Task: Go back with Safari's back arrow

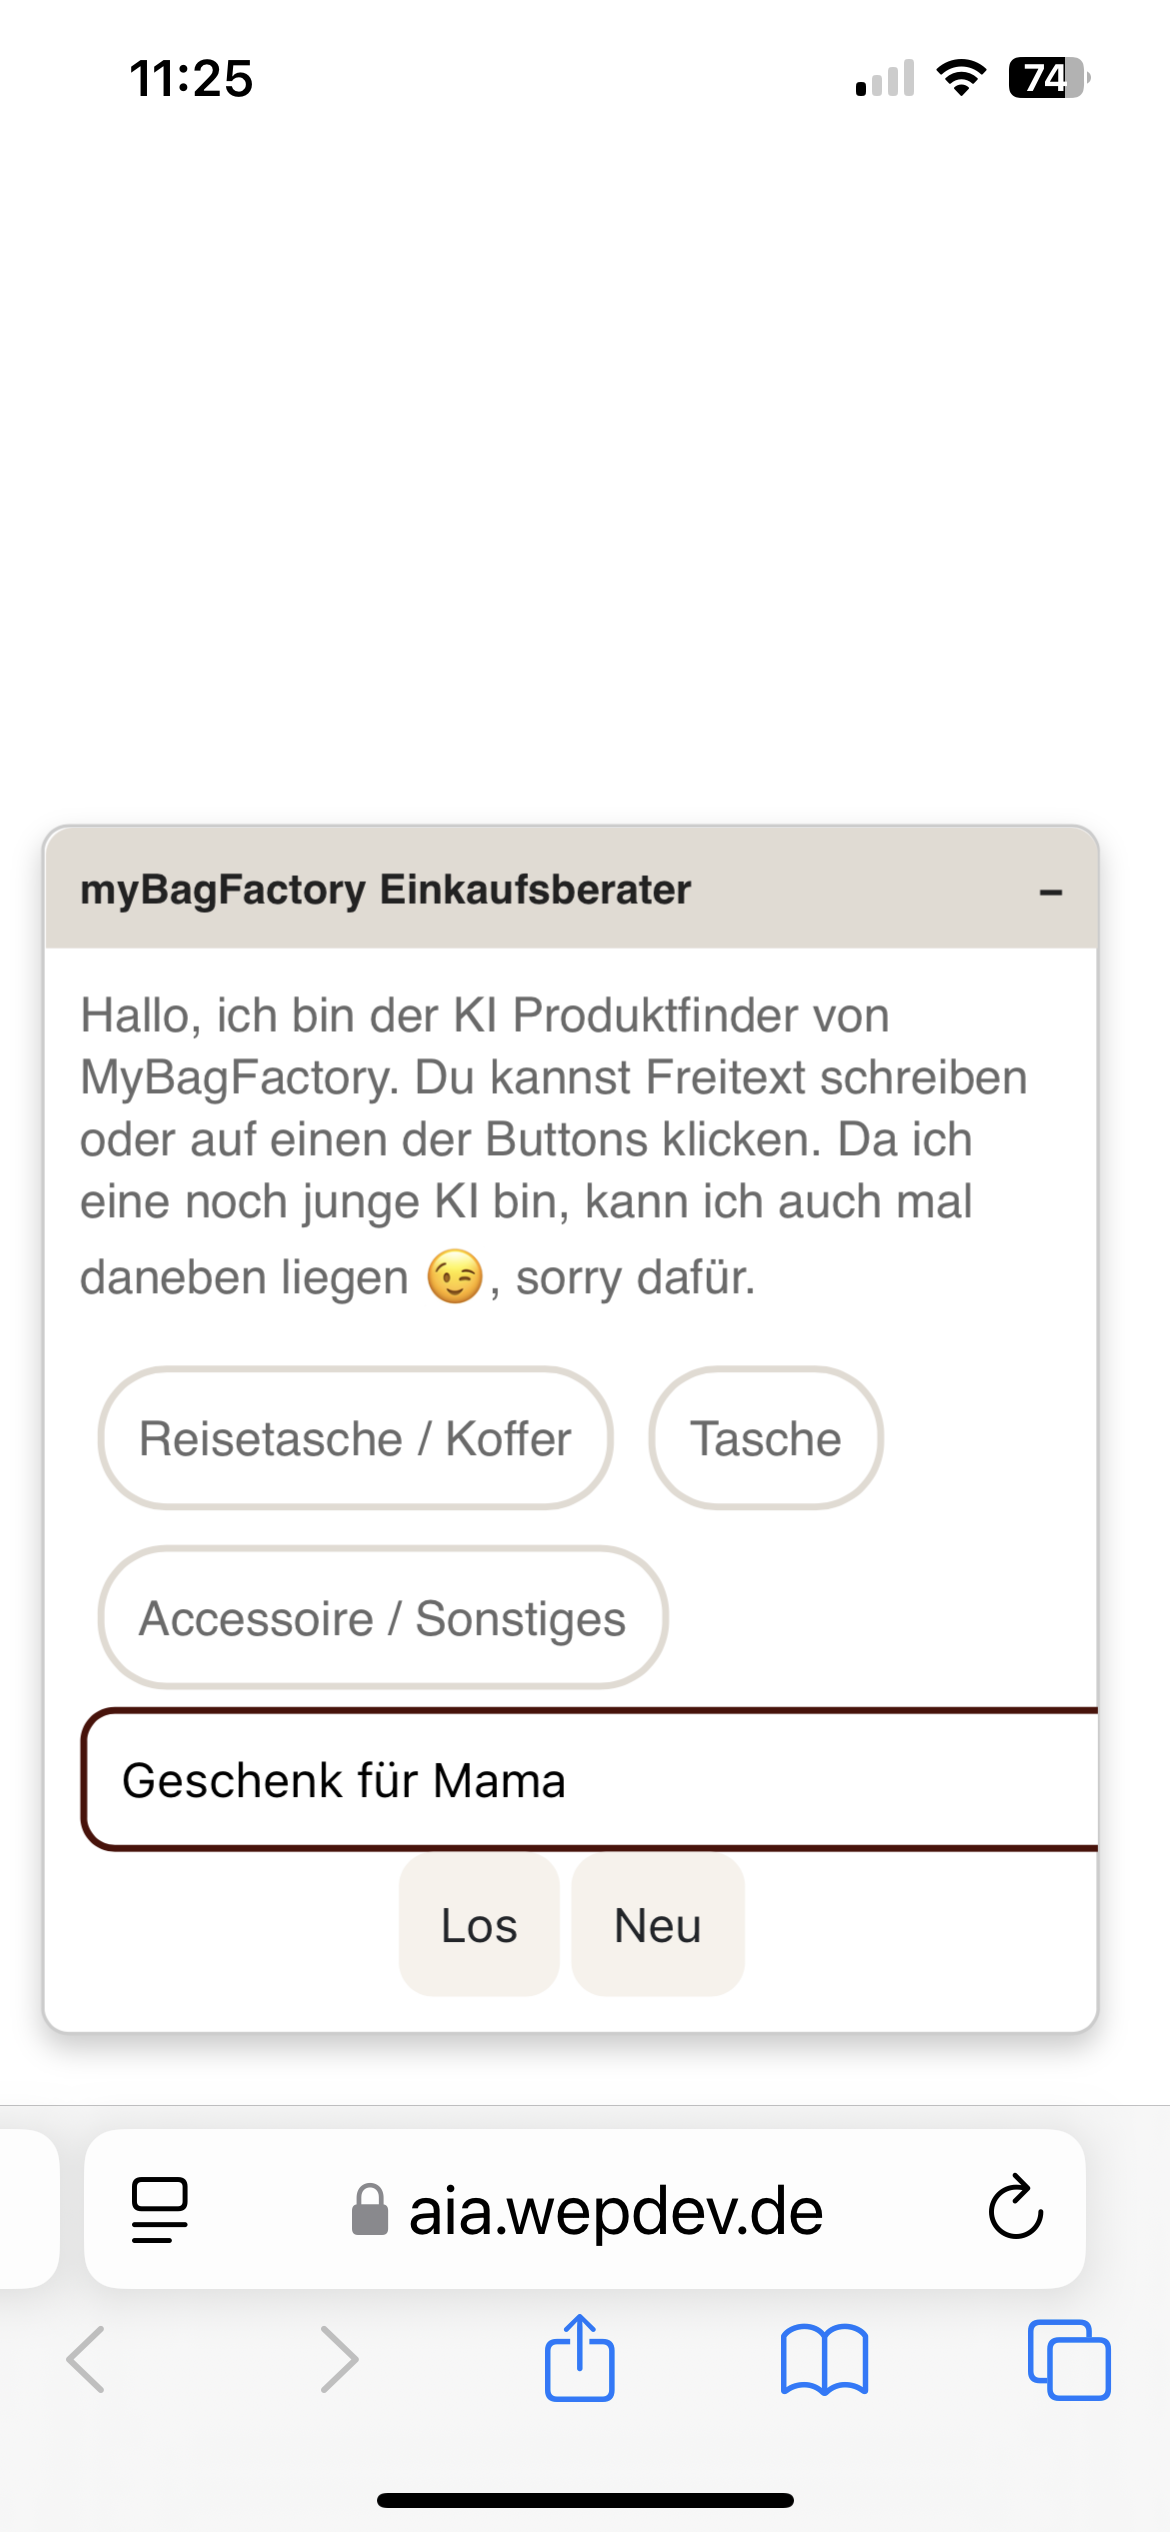Action: coord(86,2360)
